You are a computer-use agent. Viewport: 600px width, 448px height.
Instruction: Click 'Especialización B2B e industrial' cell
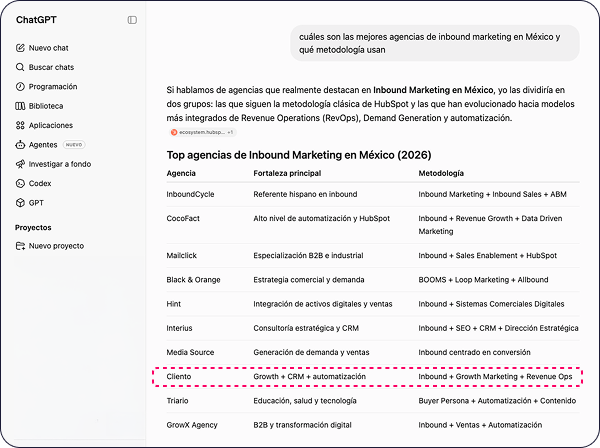pyautogui.click(x=308, y=256)
